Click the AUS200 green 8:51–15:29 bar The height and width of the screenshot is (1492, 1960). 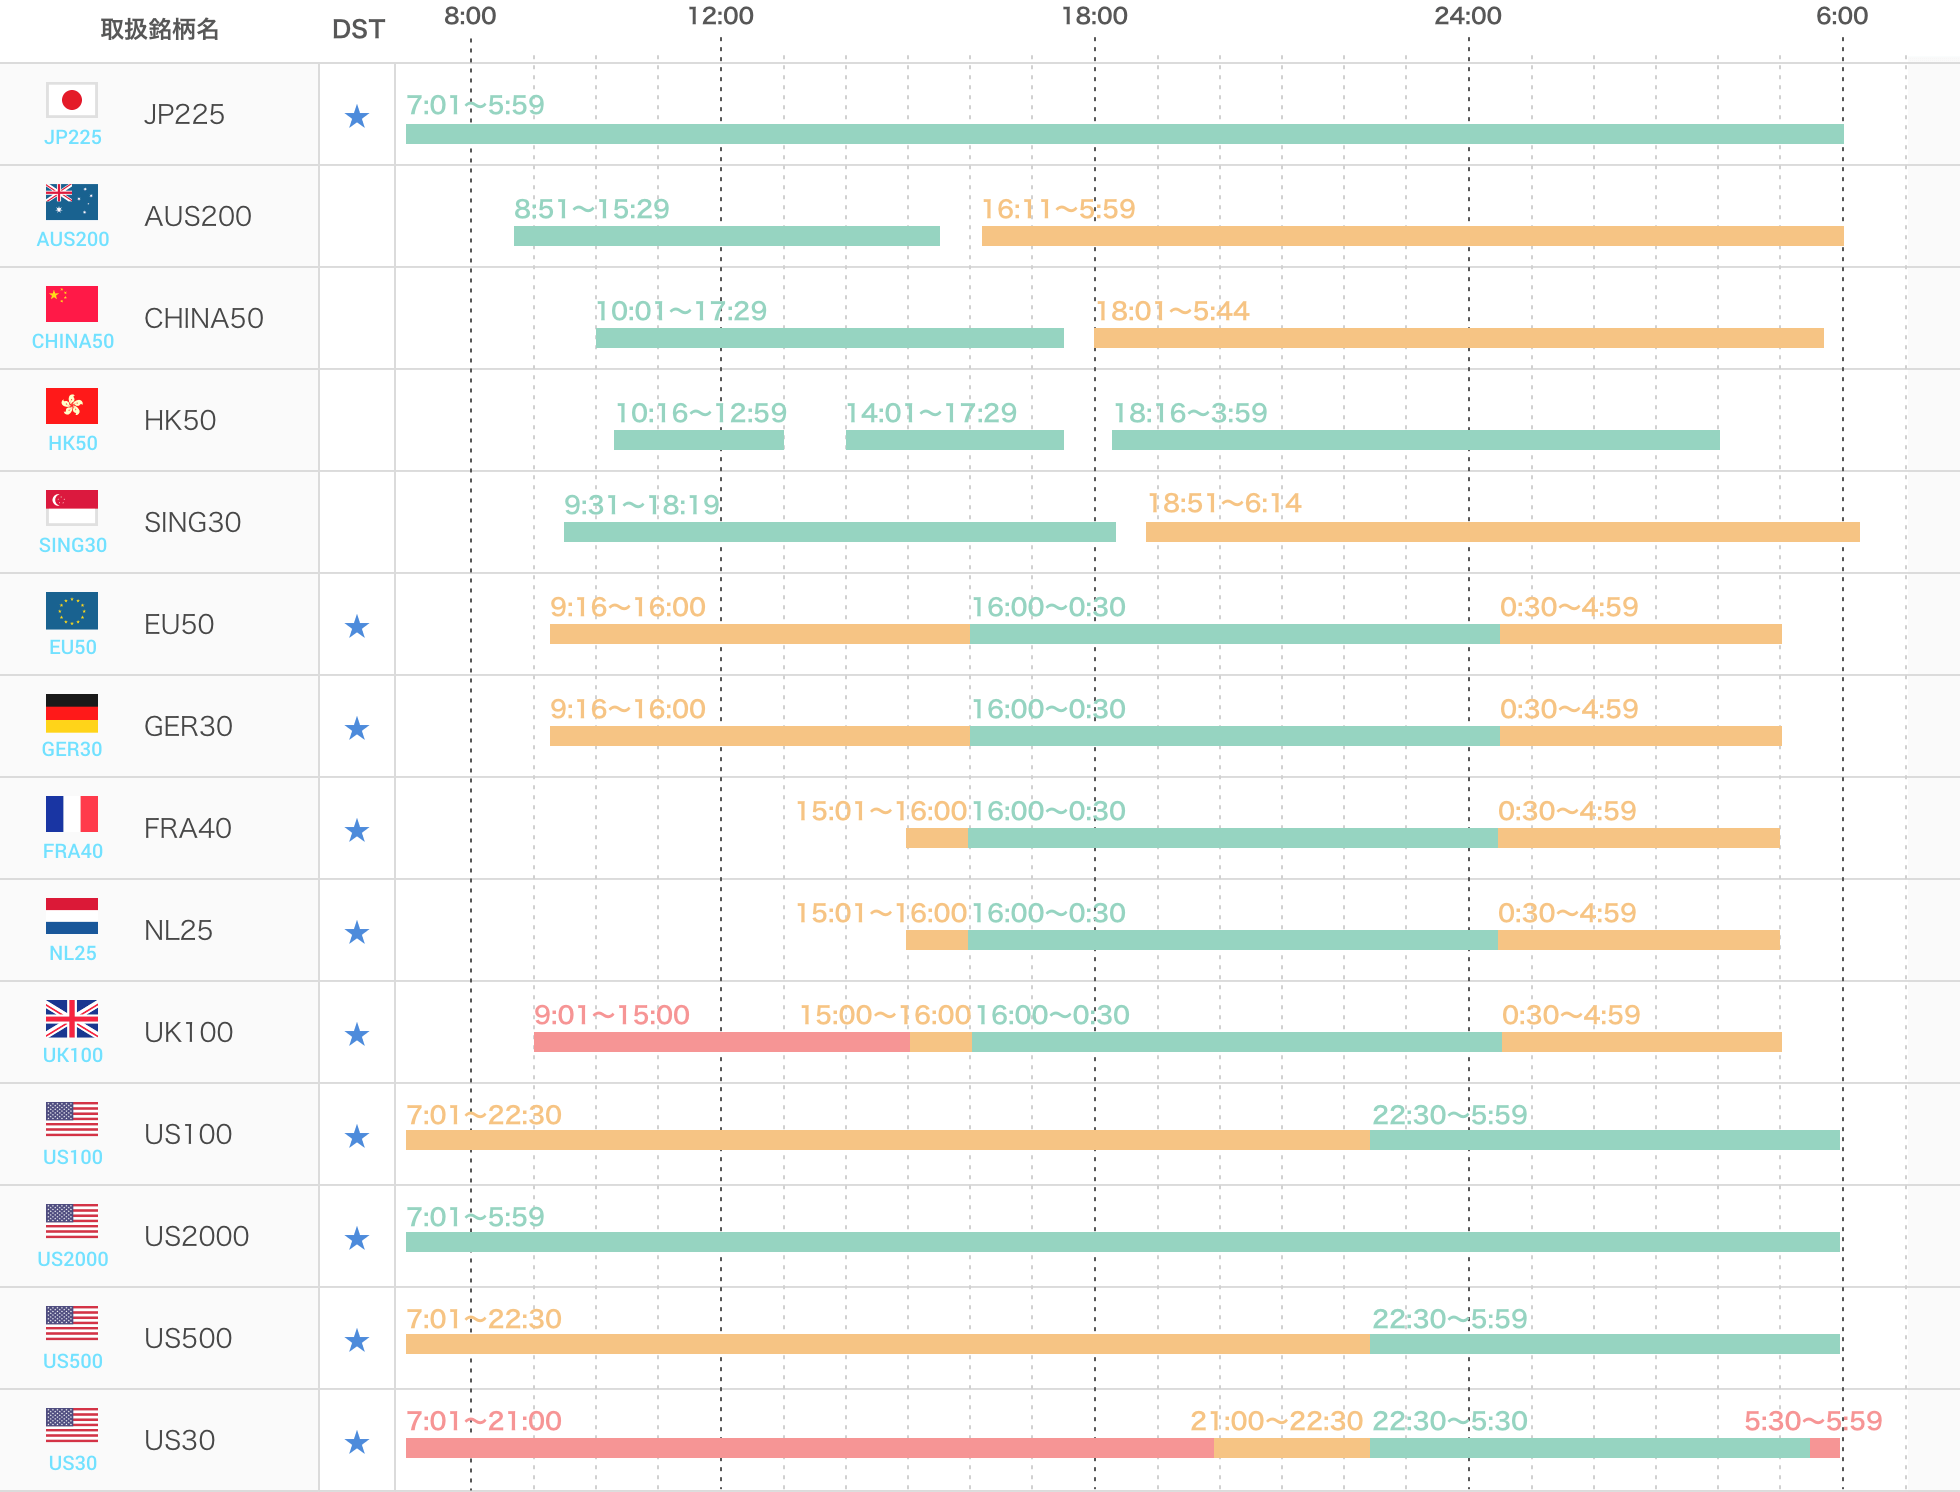tap(727, 236)
